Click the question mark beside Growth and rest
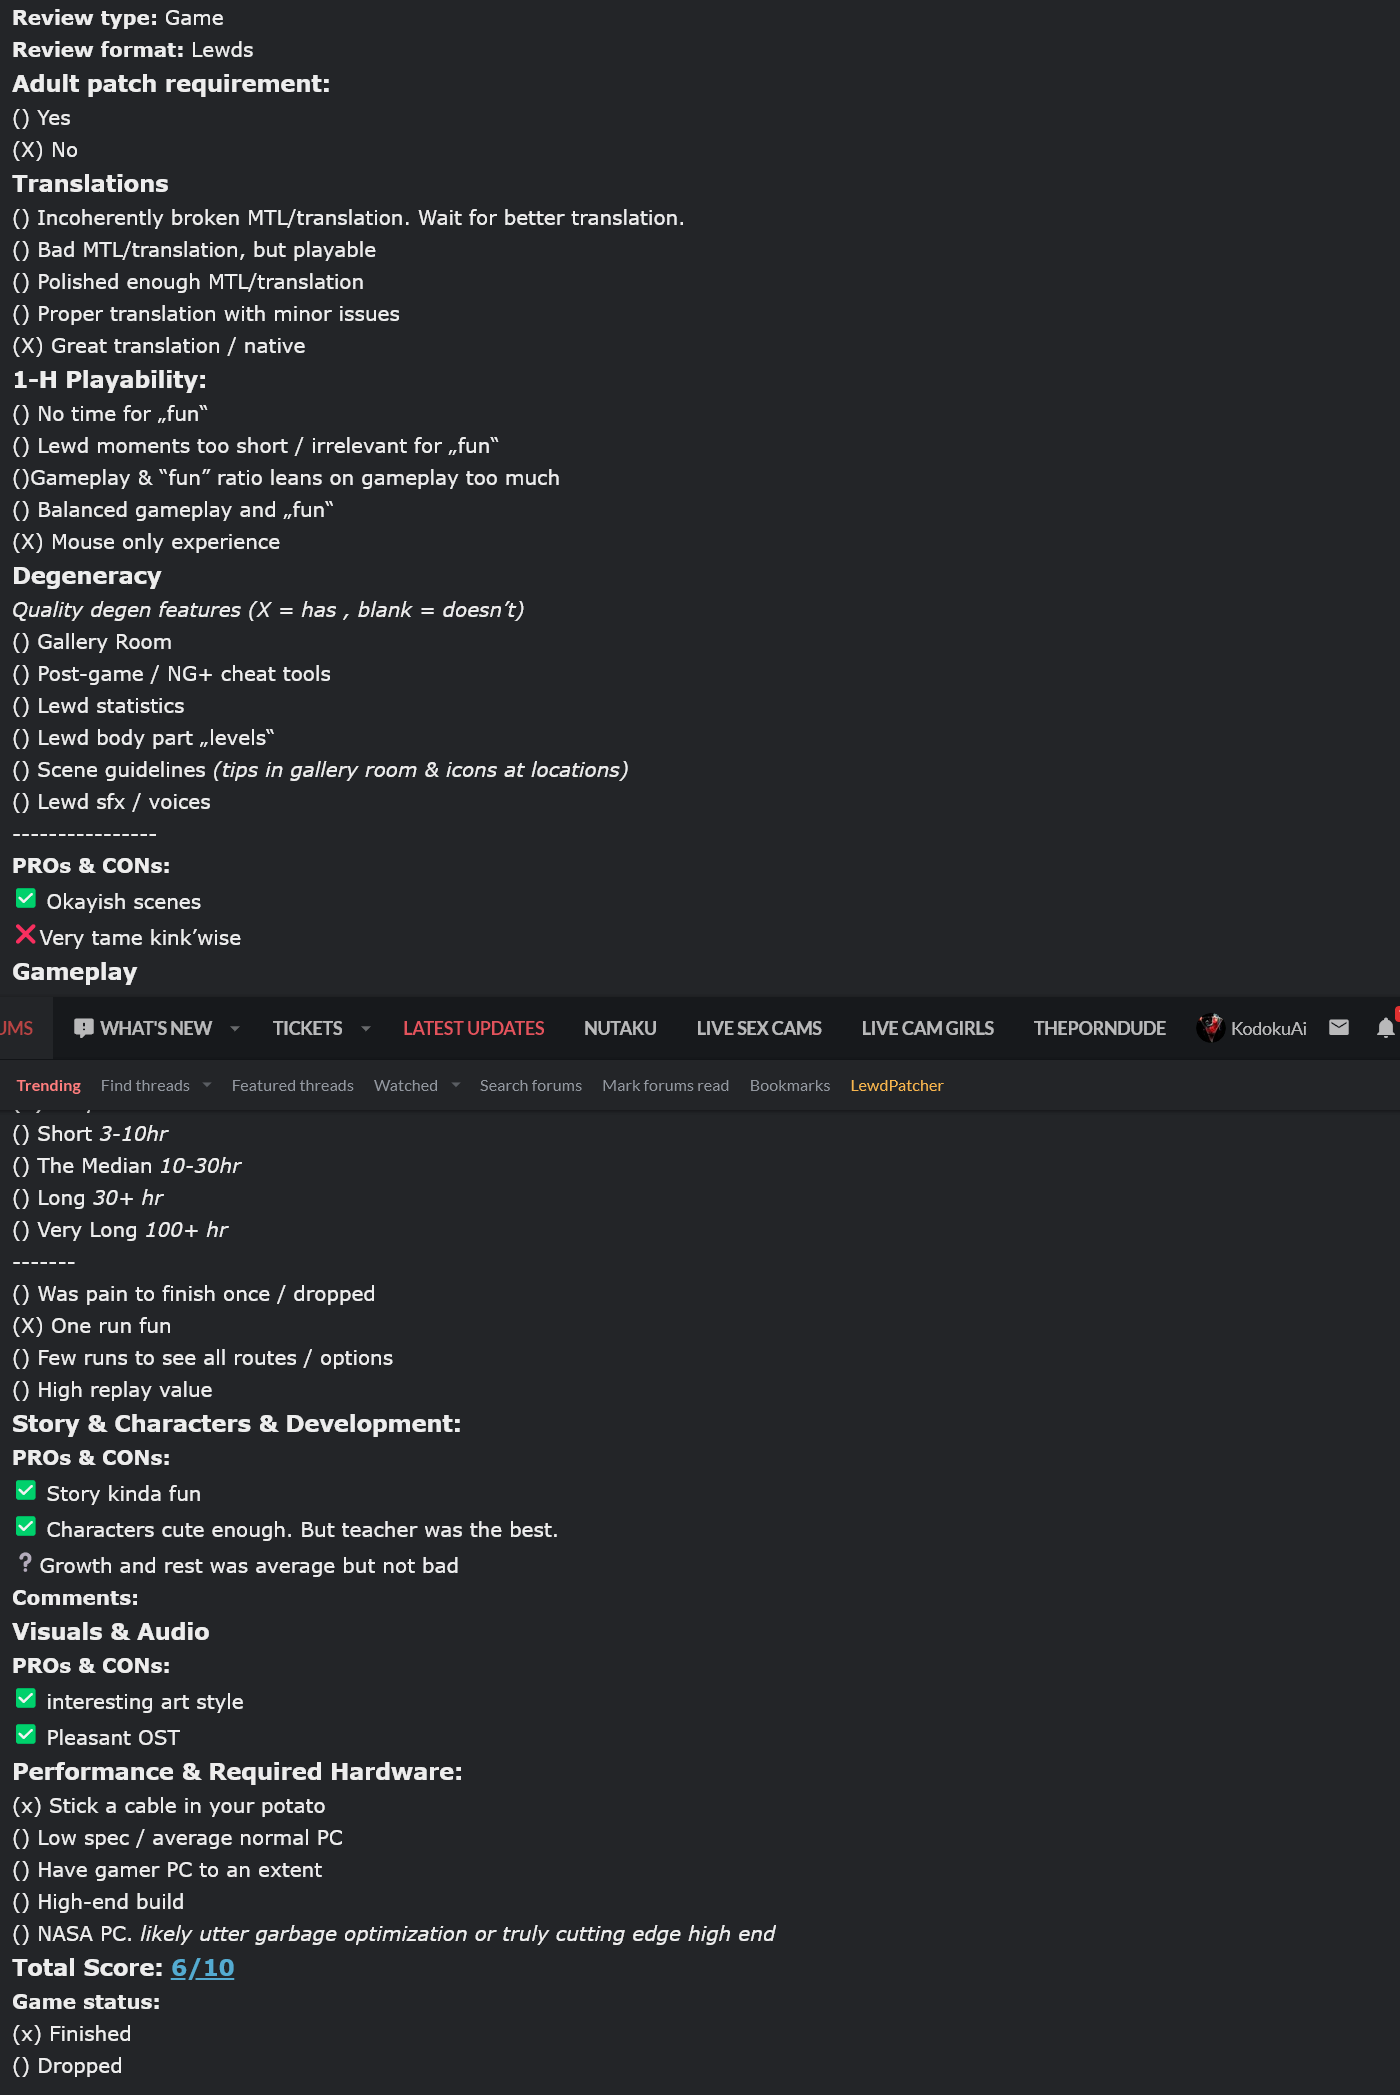Screen dimensions: 1400x2095 (25, 1562)
